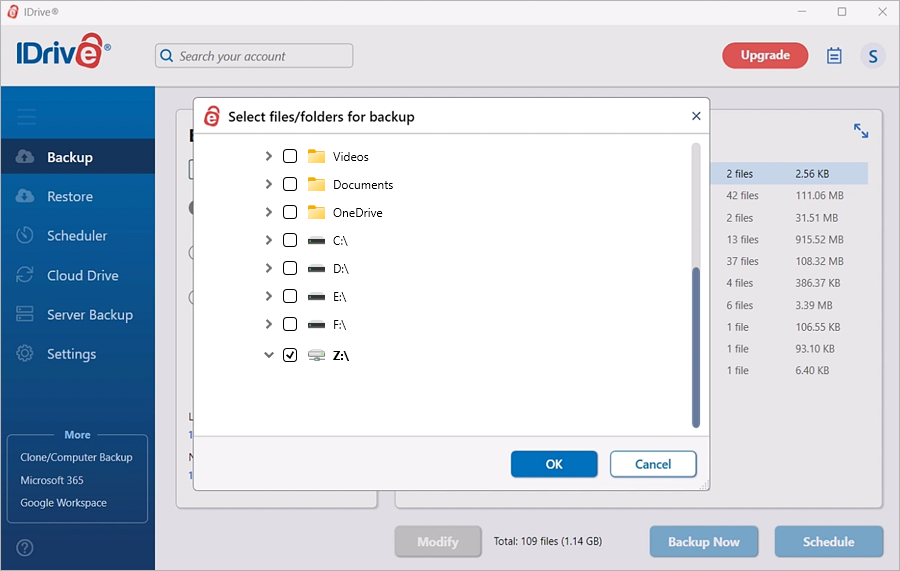
Task: Click the Backup Now button
Action: pos(704,542)
